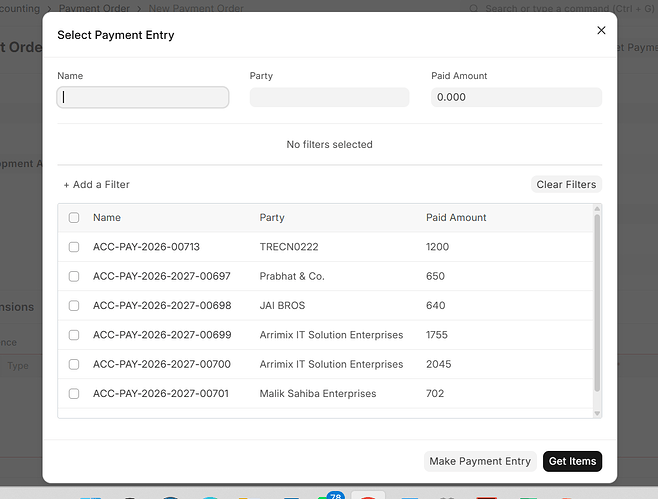Click the list scrollbar up arrow
658x499 pixels.
pos(598,209)
